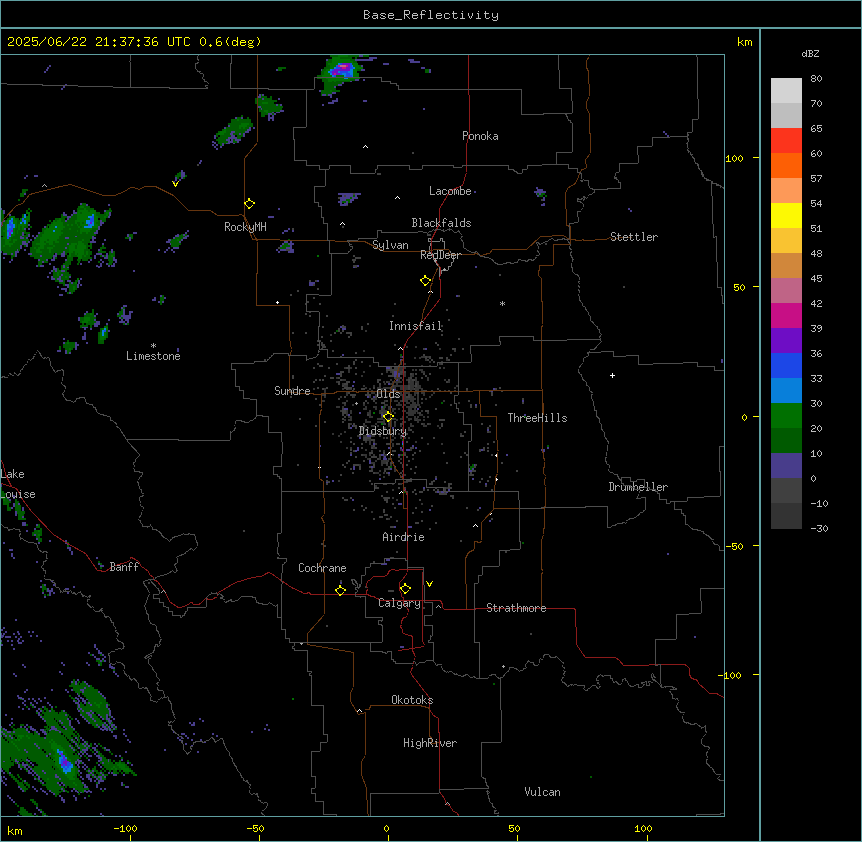Select the ThreeHills town label

pyautogui.click(x=537, y=418)
